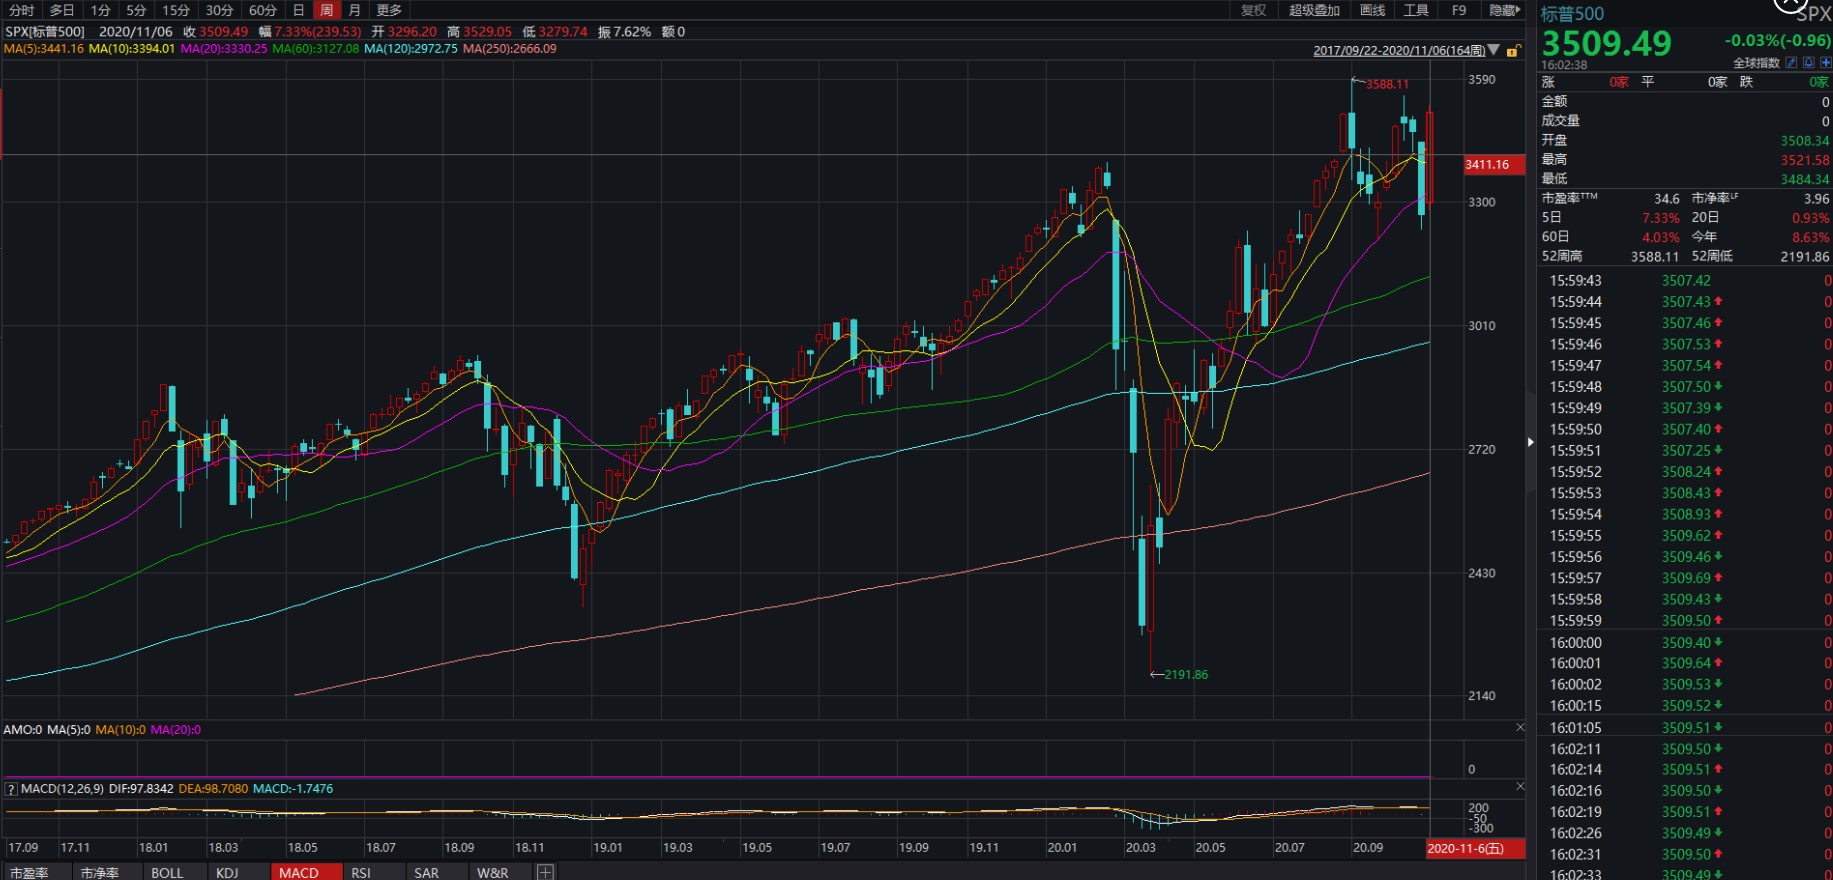Viewport: 1833px width, 880px height.
Task: Click the bell alert icon
Action: tap(1809, 63)
